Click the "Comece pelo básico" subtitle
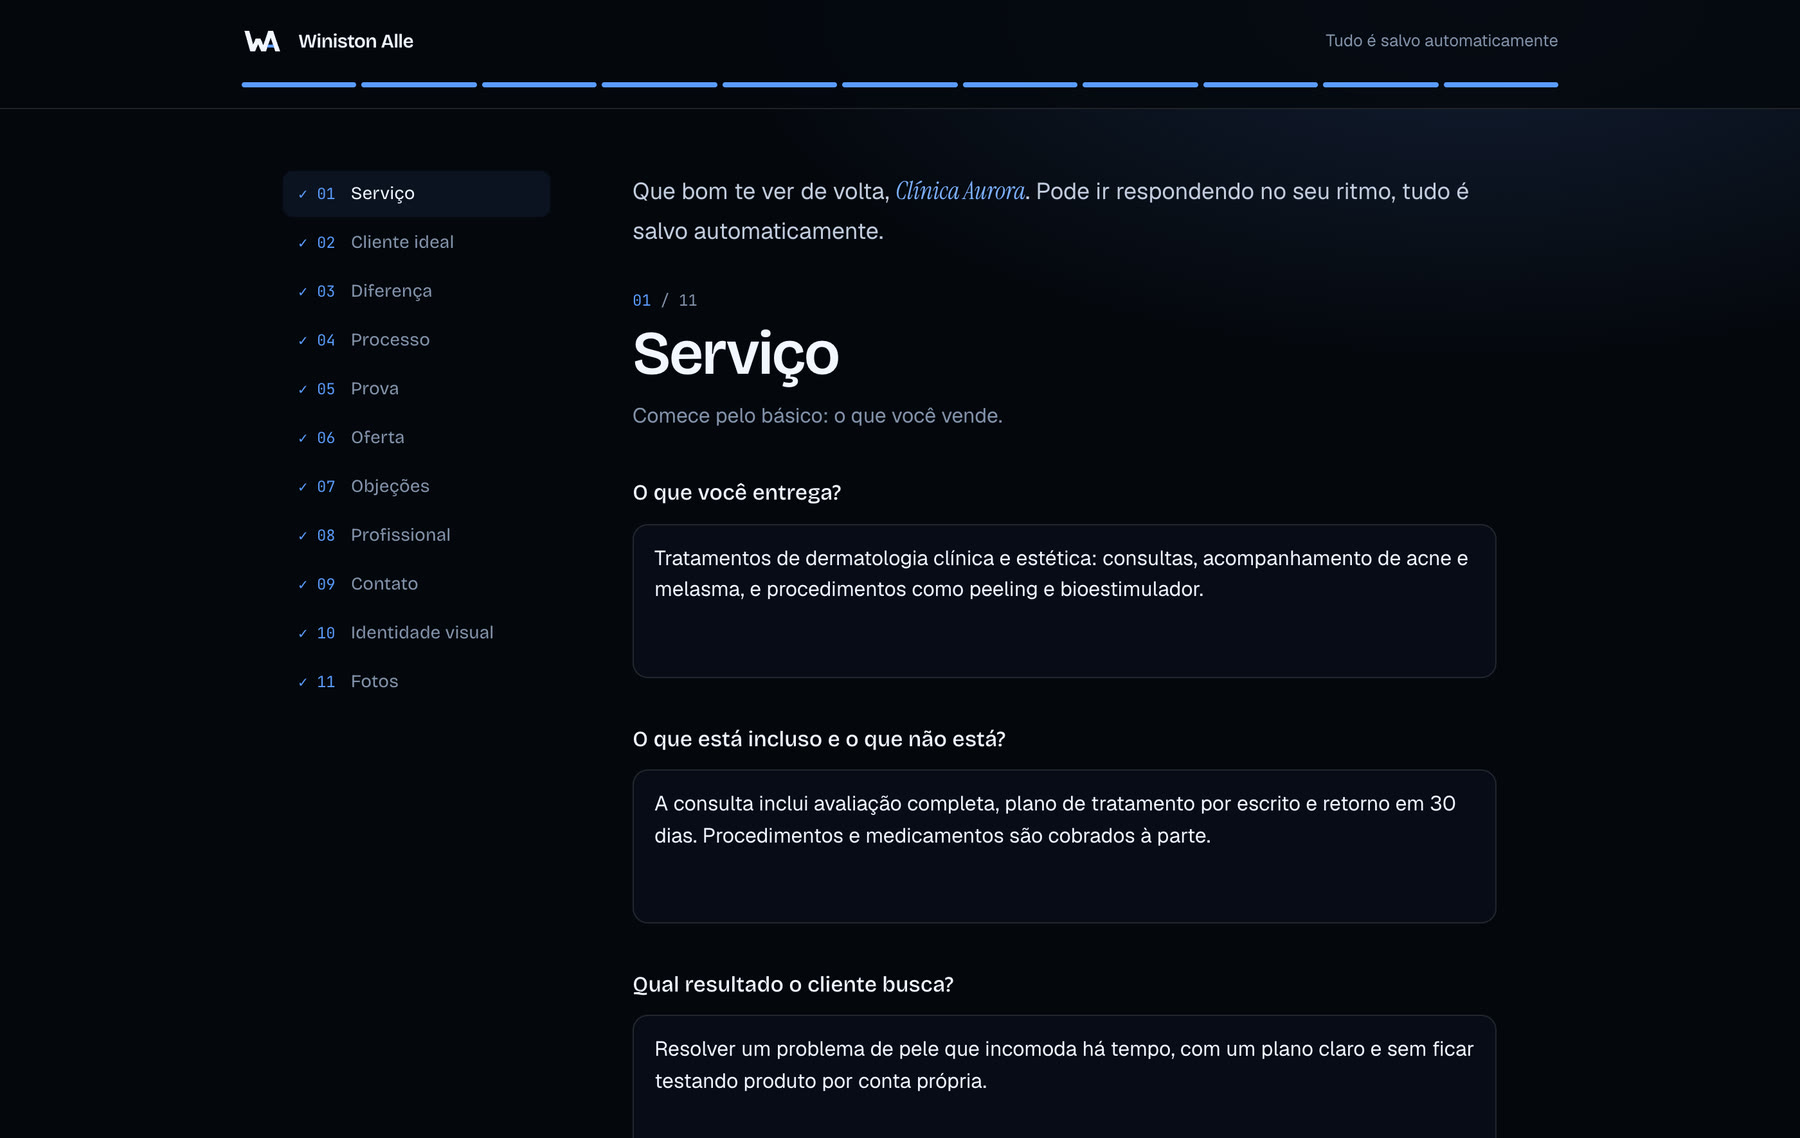Screen dimensions: 1800x1138 click(818, 416)
